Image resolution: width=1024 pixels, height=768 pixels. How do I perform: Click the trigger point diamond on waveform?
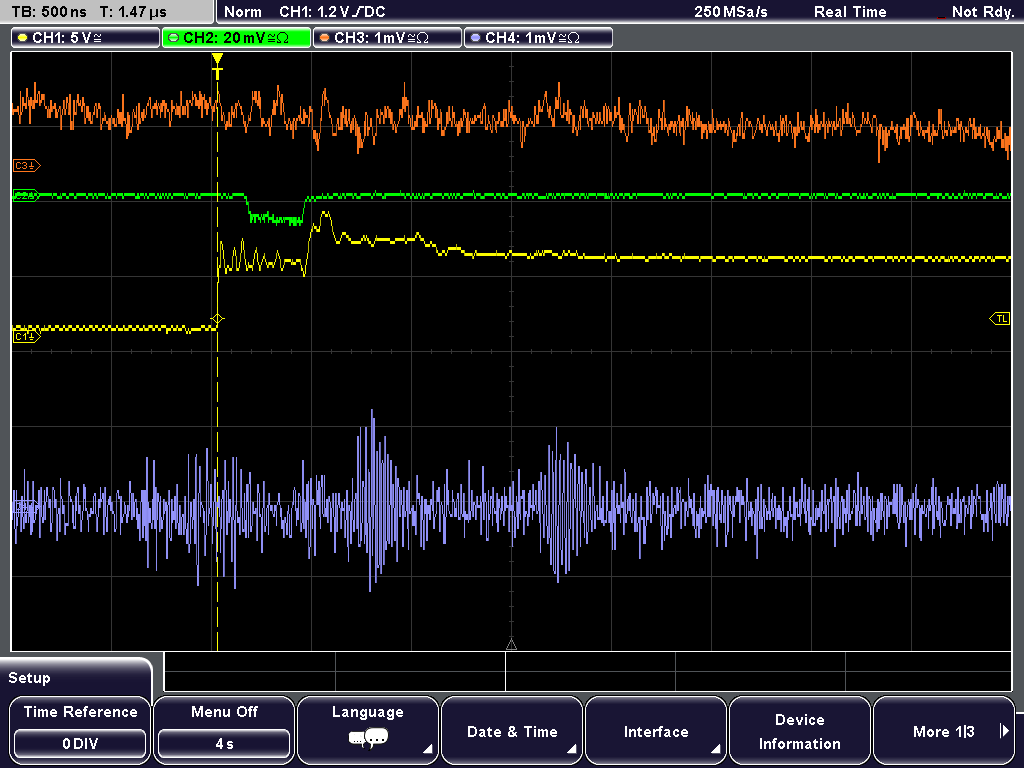[x=217, y=319]
